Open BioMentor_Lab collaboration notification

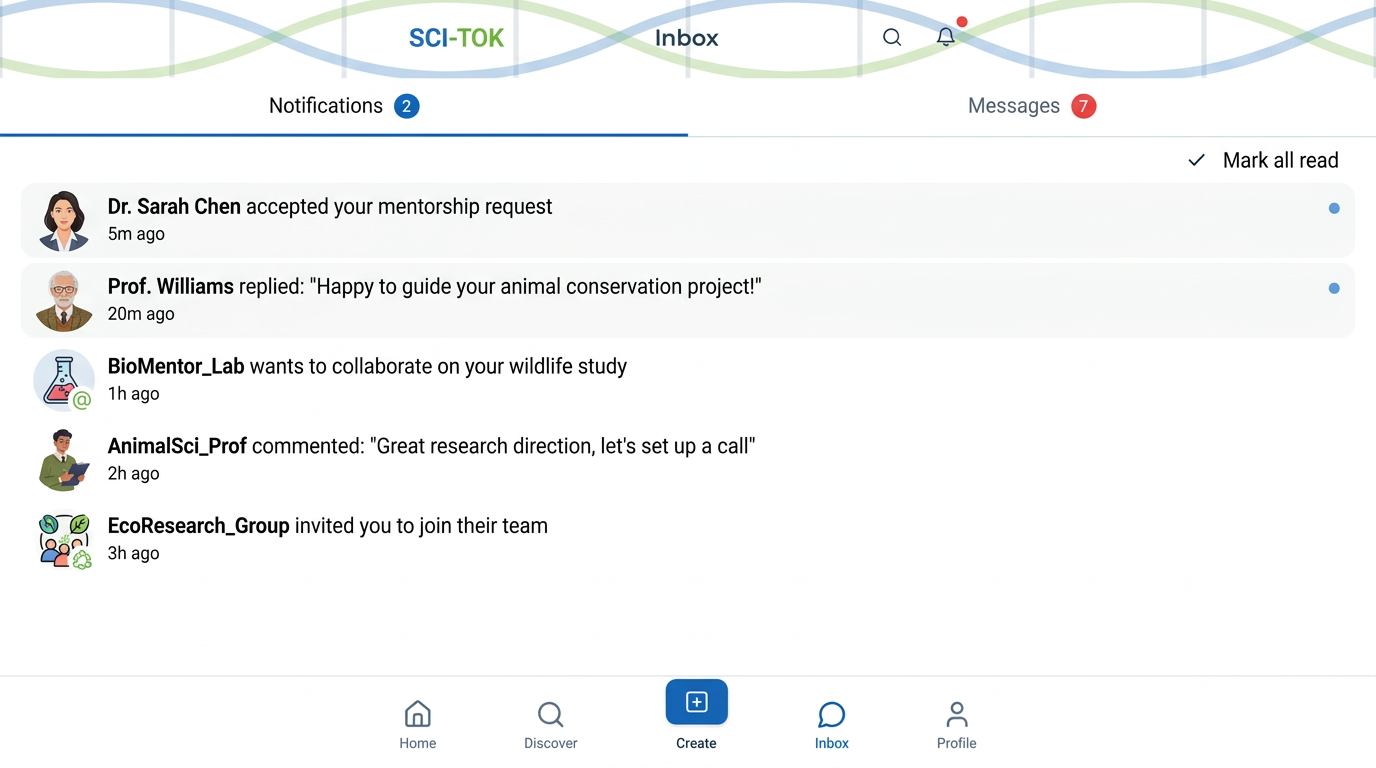[688, 380]
